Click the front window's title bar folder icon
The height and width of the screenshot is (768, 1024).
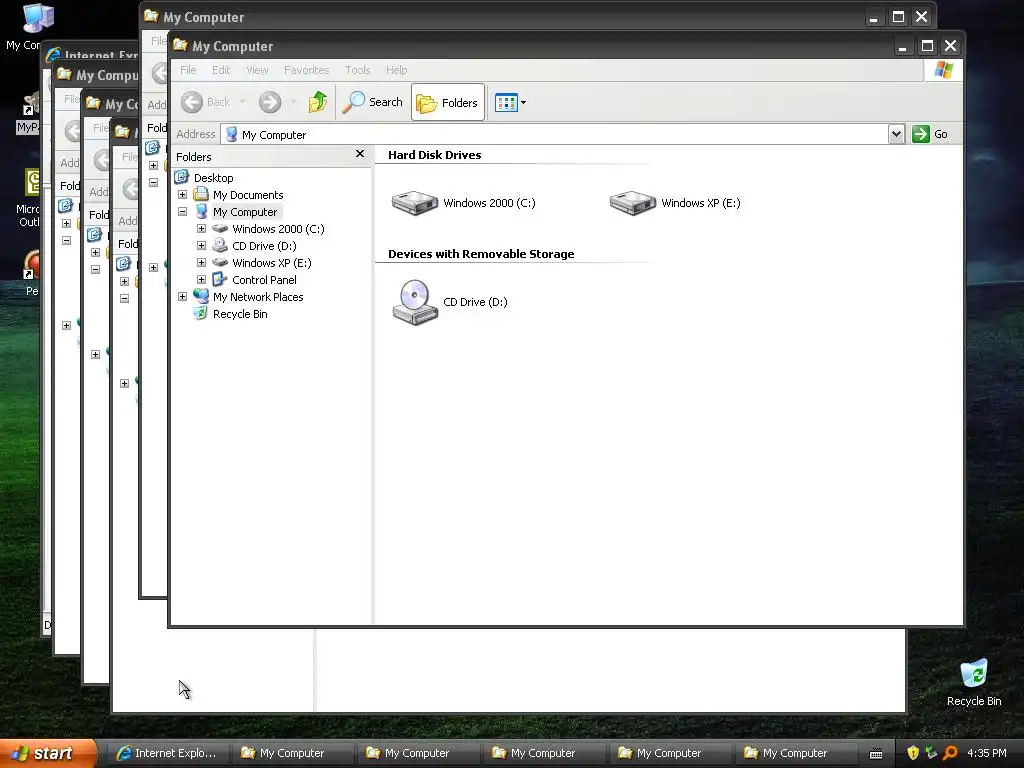point(180,45)
